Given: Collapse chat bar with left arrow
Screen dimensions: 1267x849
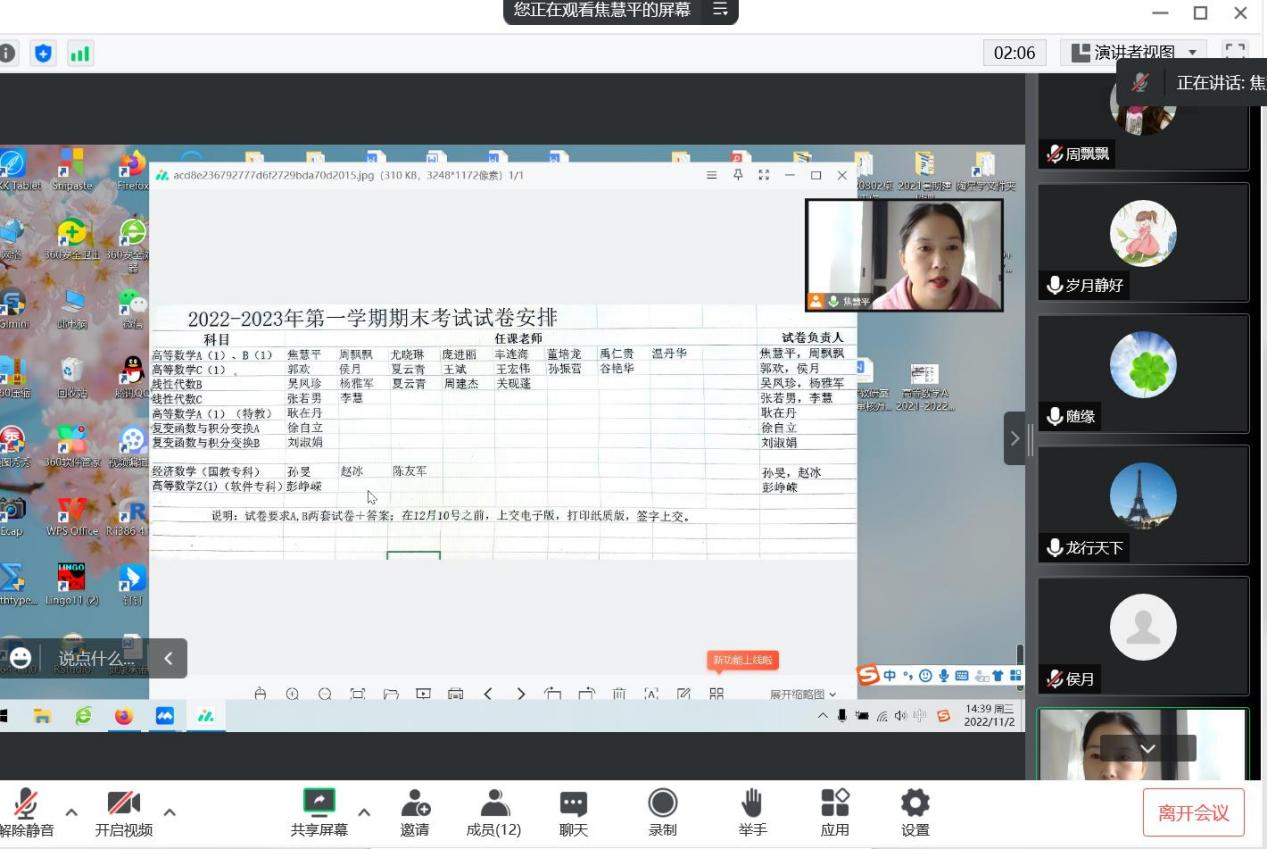Looking at the screenshot, I should click(168, 658).
